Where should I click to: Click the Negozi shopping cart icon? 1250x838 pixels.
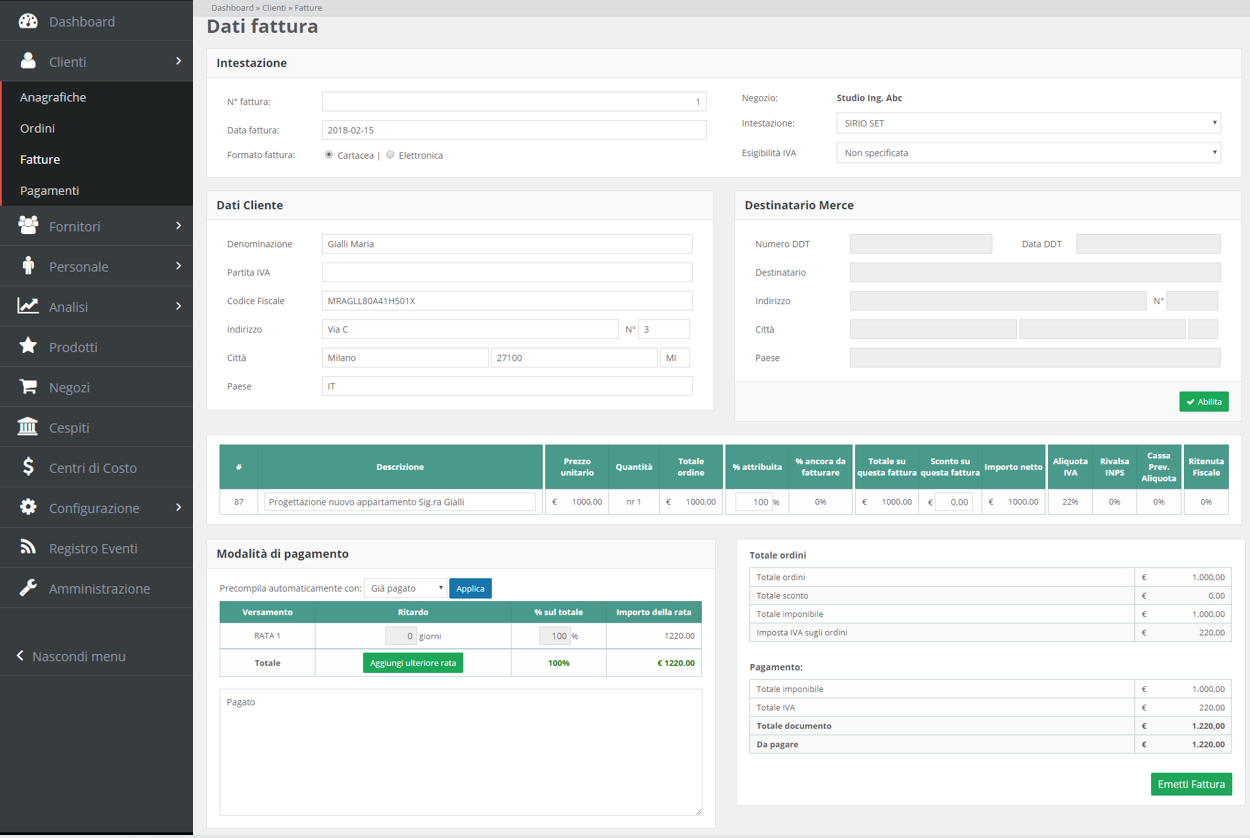pos(28,386)
